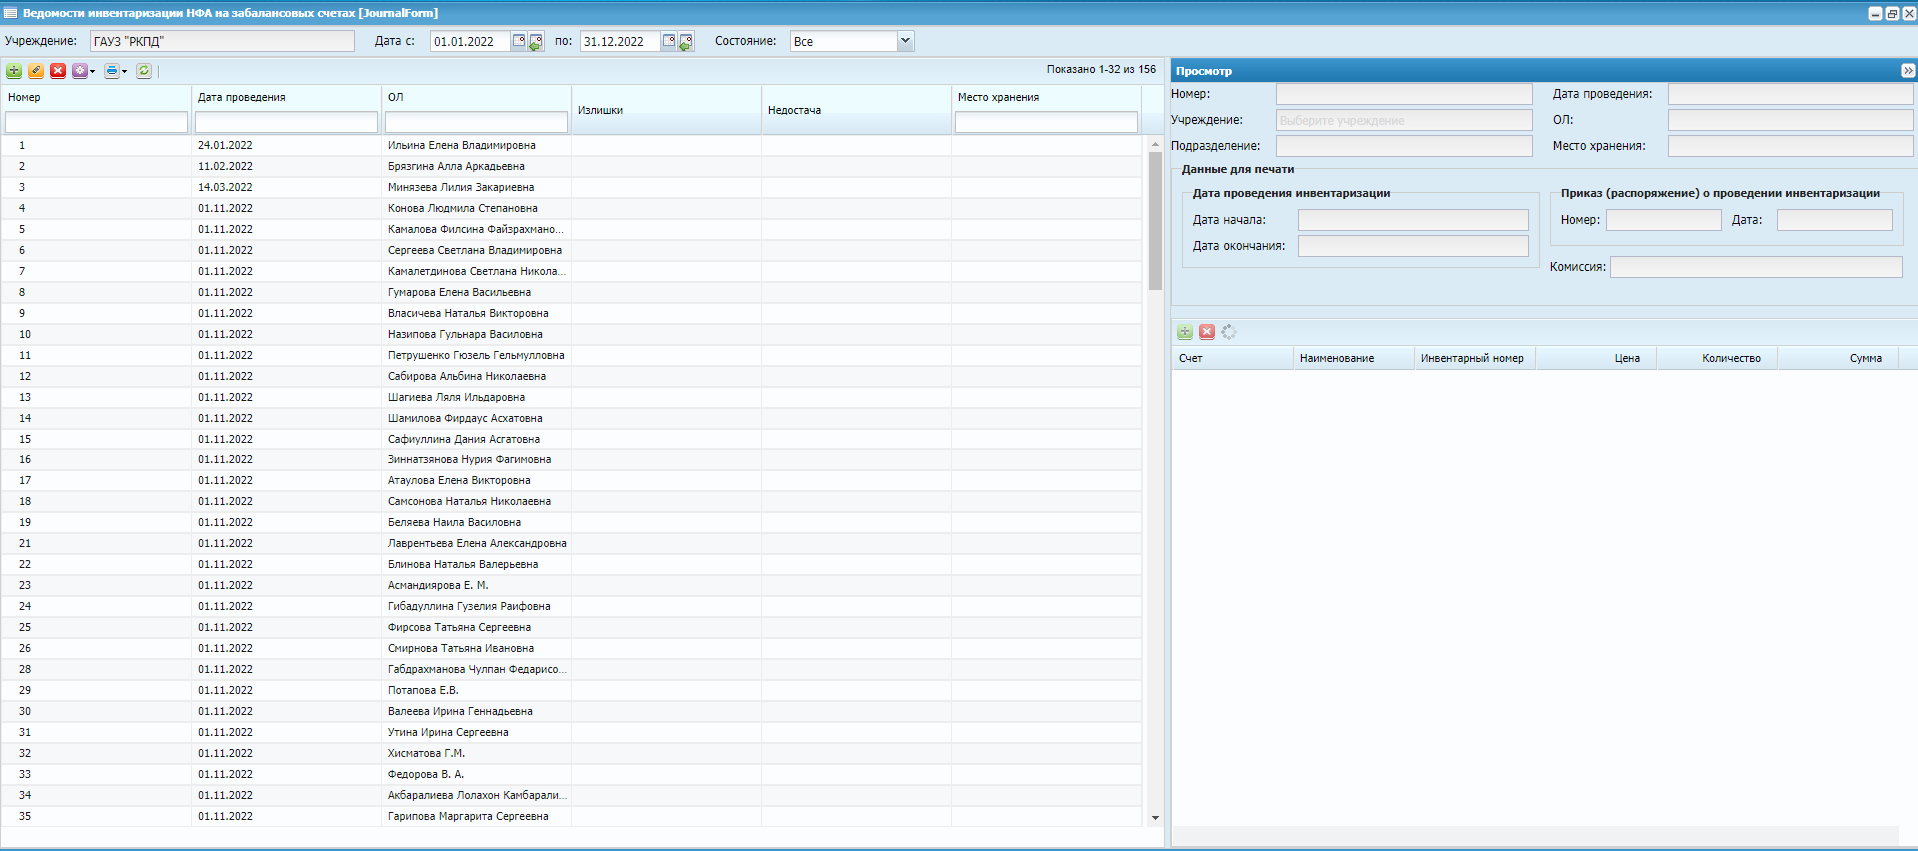Sort by 'Дата проведения' column header
Viewport: 1918px width, 851px height.
(x=242, y=97)
